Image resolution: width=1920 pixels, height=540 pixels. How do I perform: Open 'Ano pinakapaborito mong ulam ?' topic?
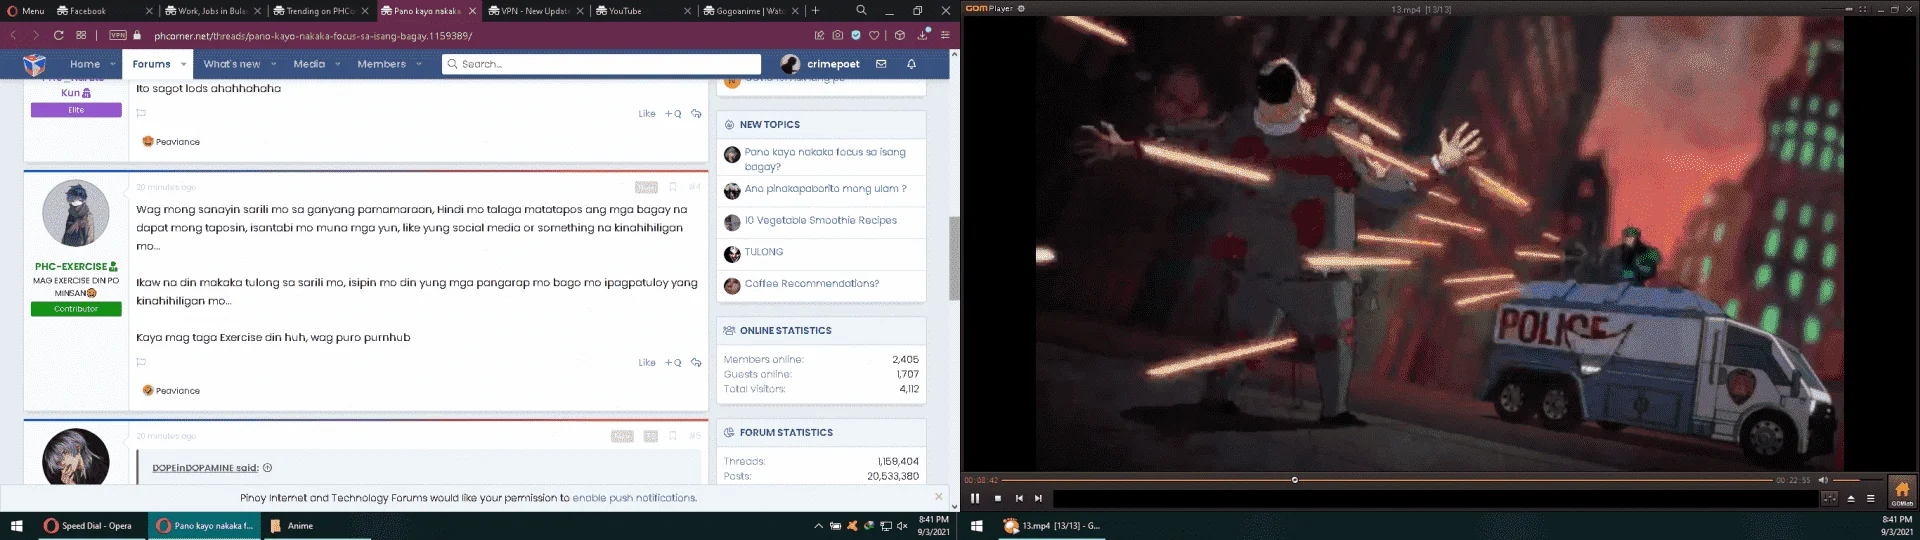(x=826, y=188)
